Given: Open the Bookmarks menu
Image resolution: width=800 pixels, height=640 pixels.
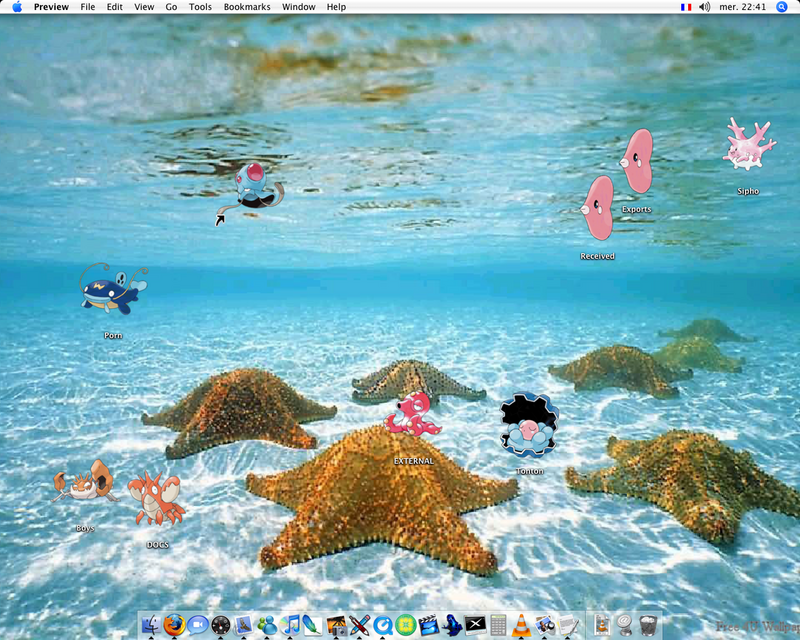Looking at the screenshot, I should tap(247, 7).
